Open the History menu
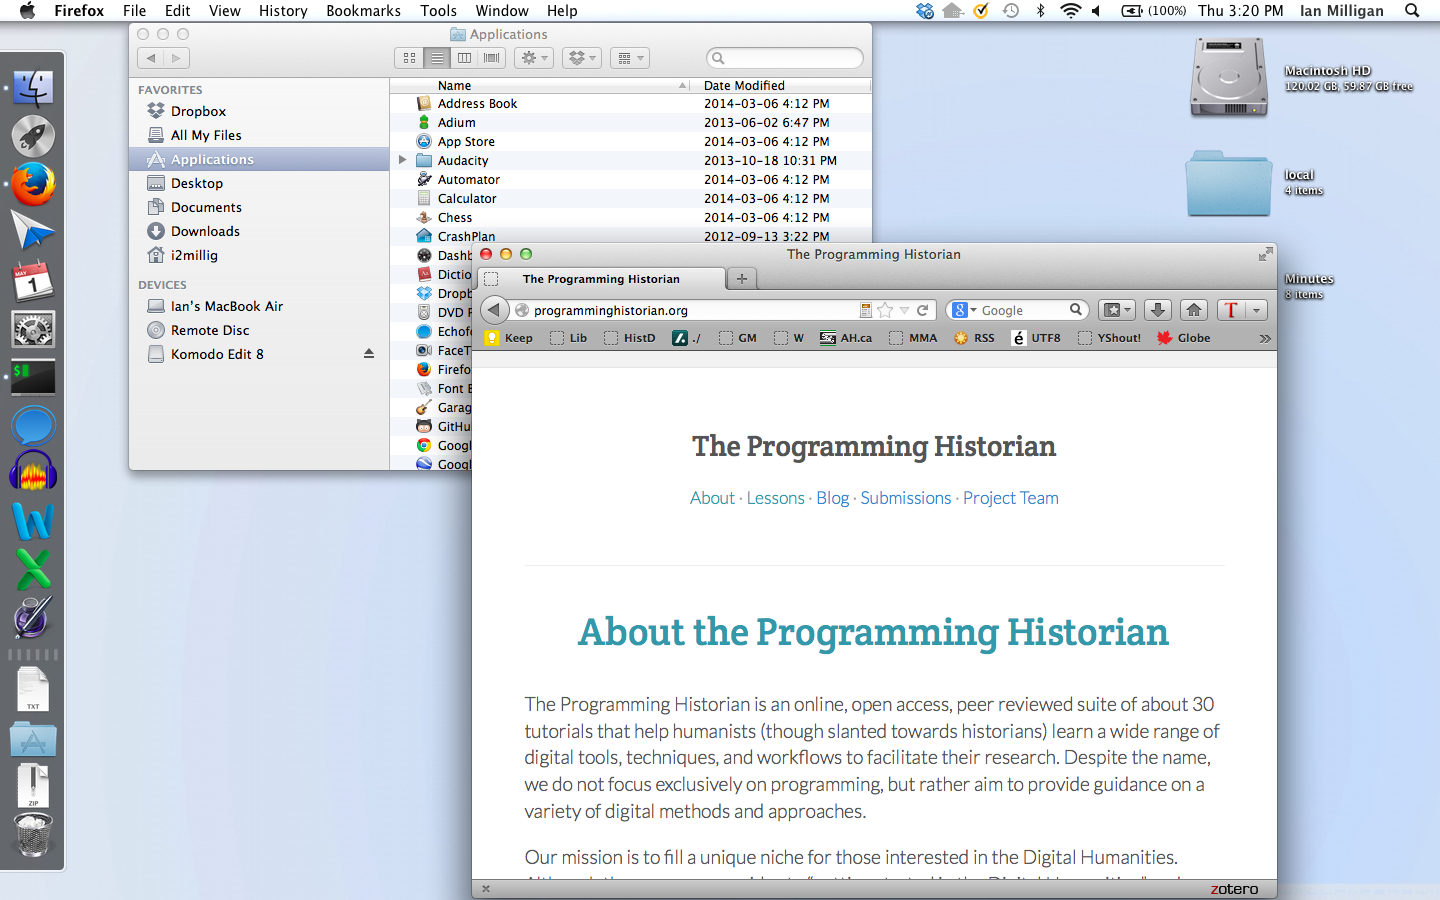The image size is (1440, 900). pos(283,11)
